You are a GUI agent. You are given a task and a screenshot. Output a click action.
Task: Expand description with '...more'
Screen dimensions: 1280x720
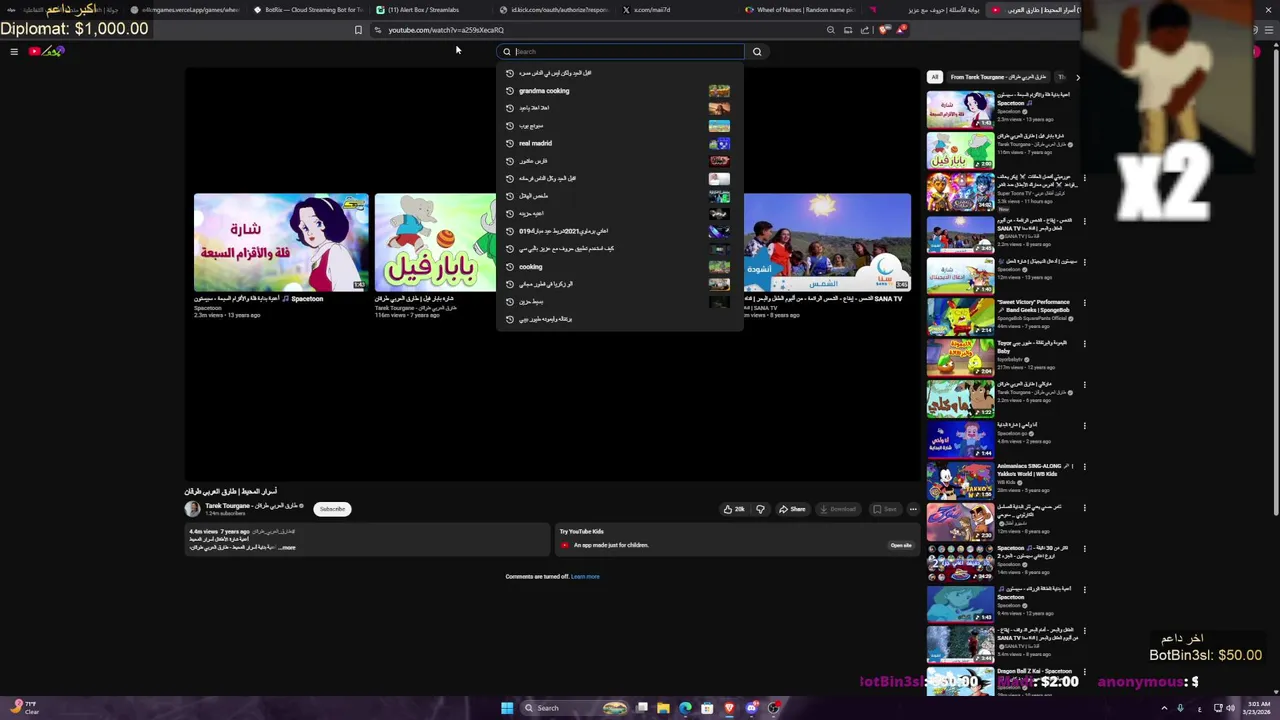(287, 547)
